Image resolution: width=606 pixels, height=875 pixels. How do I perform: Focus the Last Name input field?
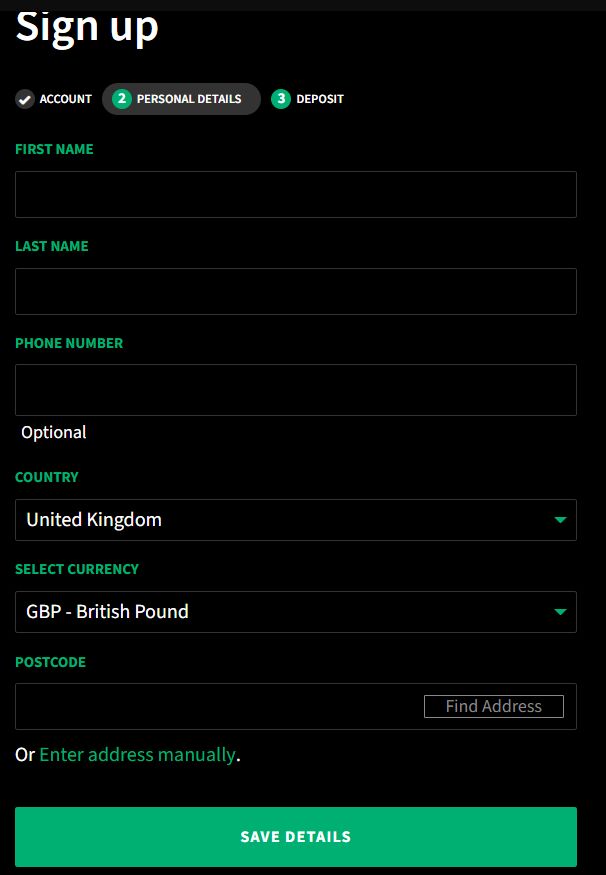[x=296, y=291]
